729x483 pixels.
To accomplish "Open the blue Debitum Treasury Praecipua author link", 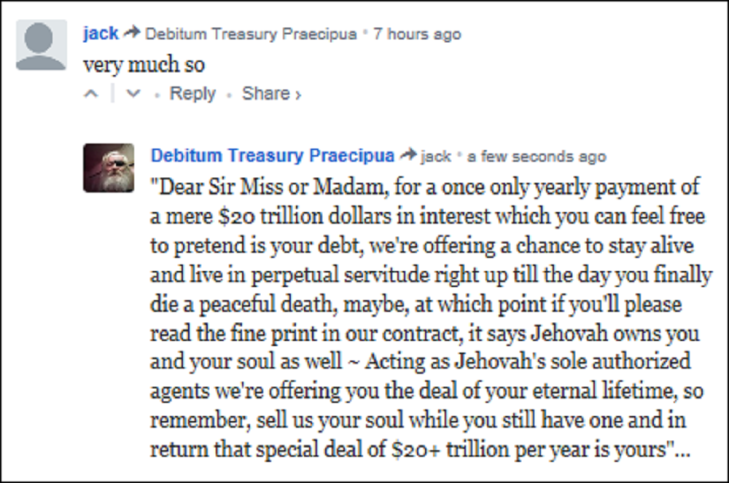I will point(271,156).
